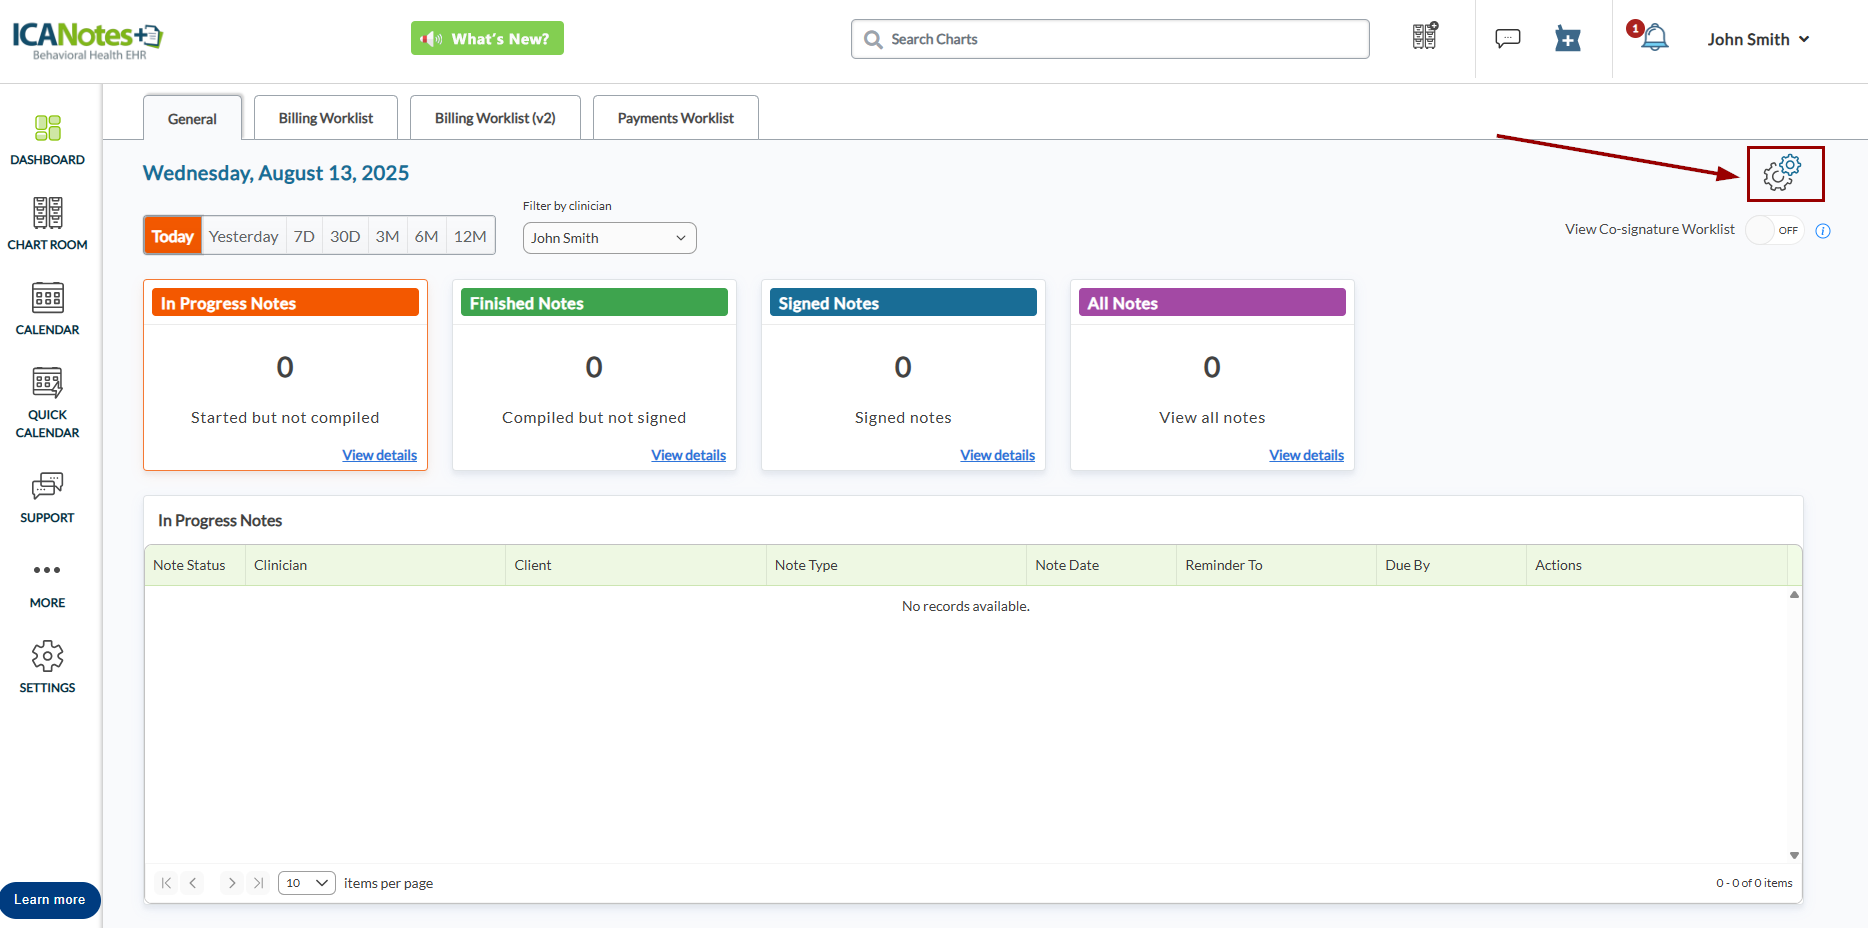Sort by Reminder To column header
This screenshot has height=928, width=1868.
point(1277,565)
